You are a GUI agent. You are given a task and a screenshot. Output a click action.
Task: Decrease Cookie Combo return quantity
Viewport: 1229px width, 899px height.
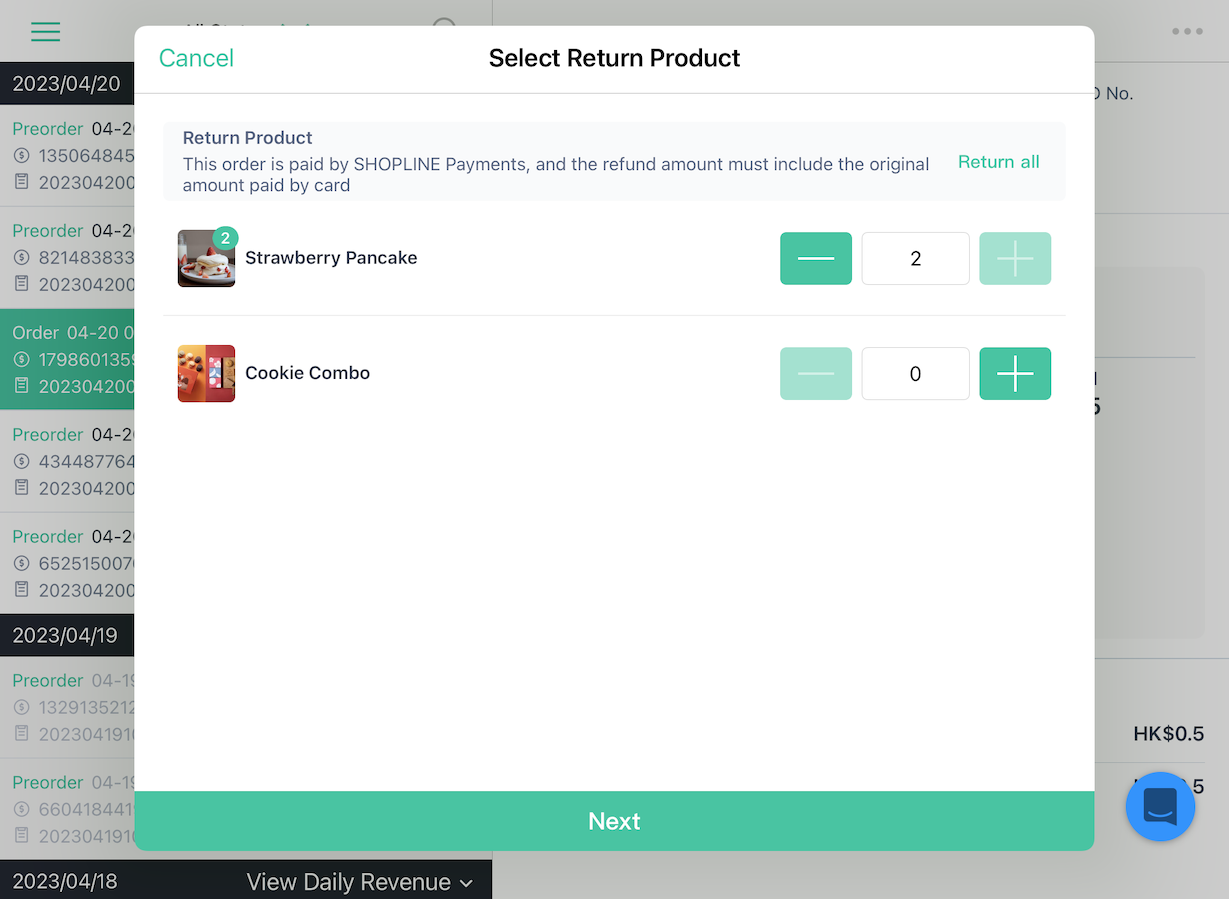point(816,374)
